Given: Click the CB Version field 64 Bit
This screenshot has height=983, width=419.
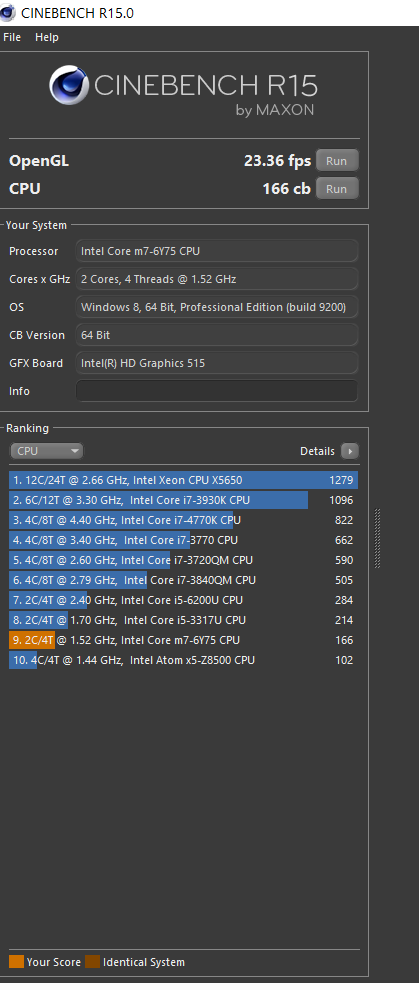Looking at the screenshot, I should point(217,335).
